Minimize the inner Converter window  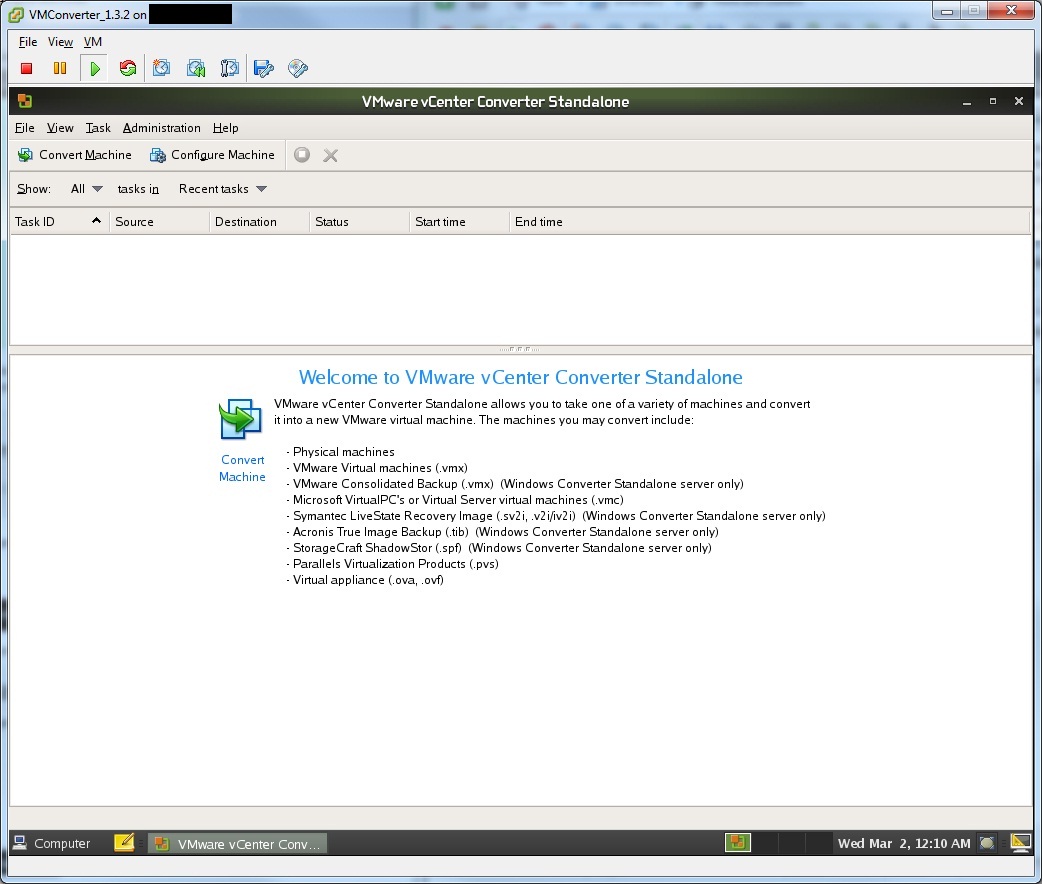pos(967,102)
